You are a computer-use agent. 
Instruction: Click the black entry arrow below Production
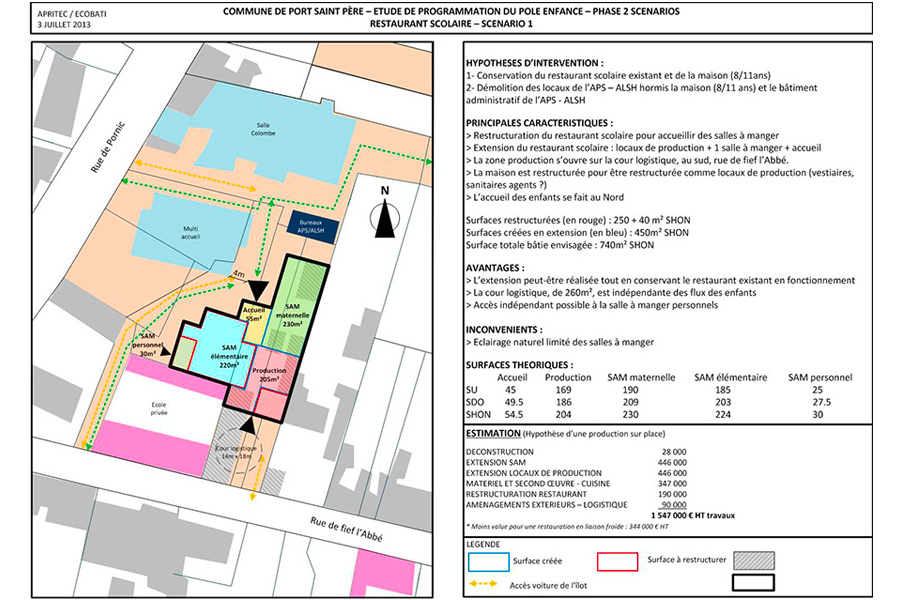coord(248,425)
